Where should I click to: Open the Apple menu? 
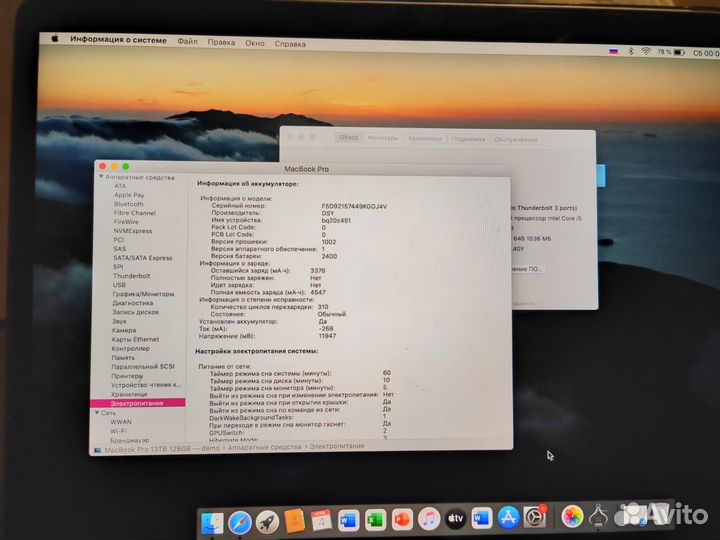pos(55,39)
